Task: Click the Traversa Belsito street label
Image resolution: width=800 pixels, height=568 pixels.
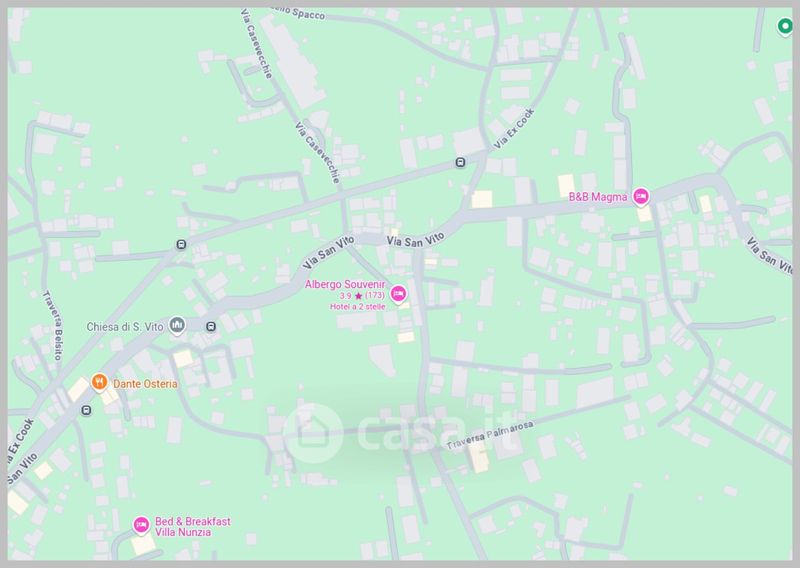Action: (52, 325)
